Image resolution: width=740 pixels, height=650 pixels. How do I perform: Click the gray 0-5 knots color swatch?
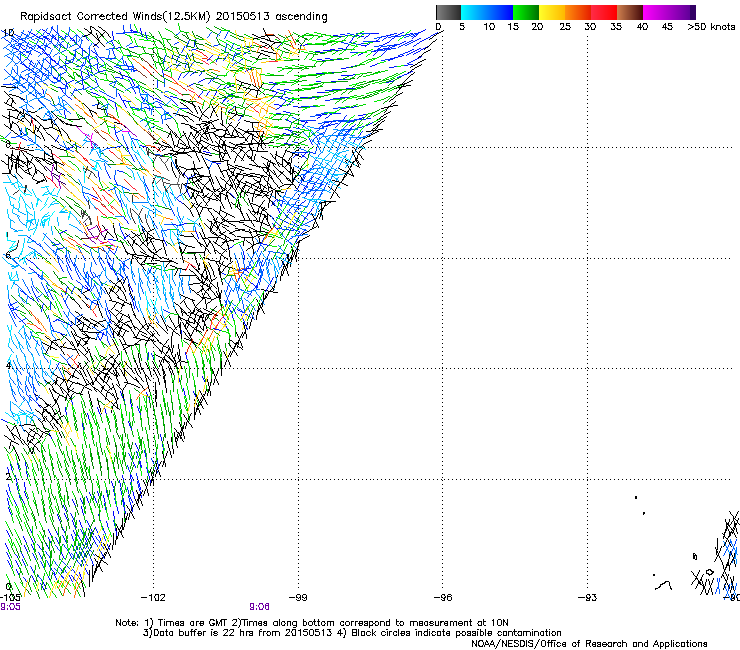pyautogui.click(x=448, y=12)
